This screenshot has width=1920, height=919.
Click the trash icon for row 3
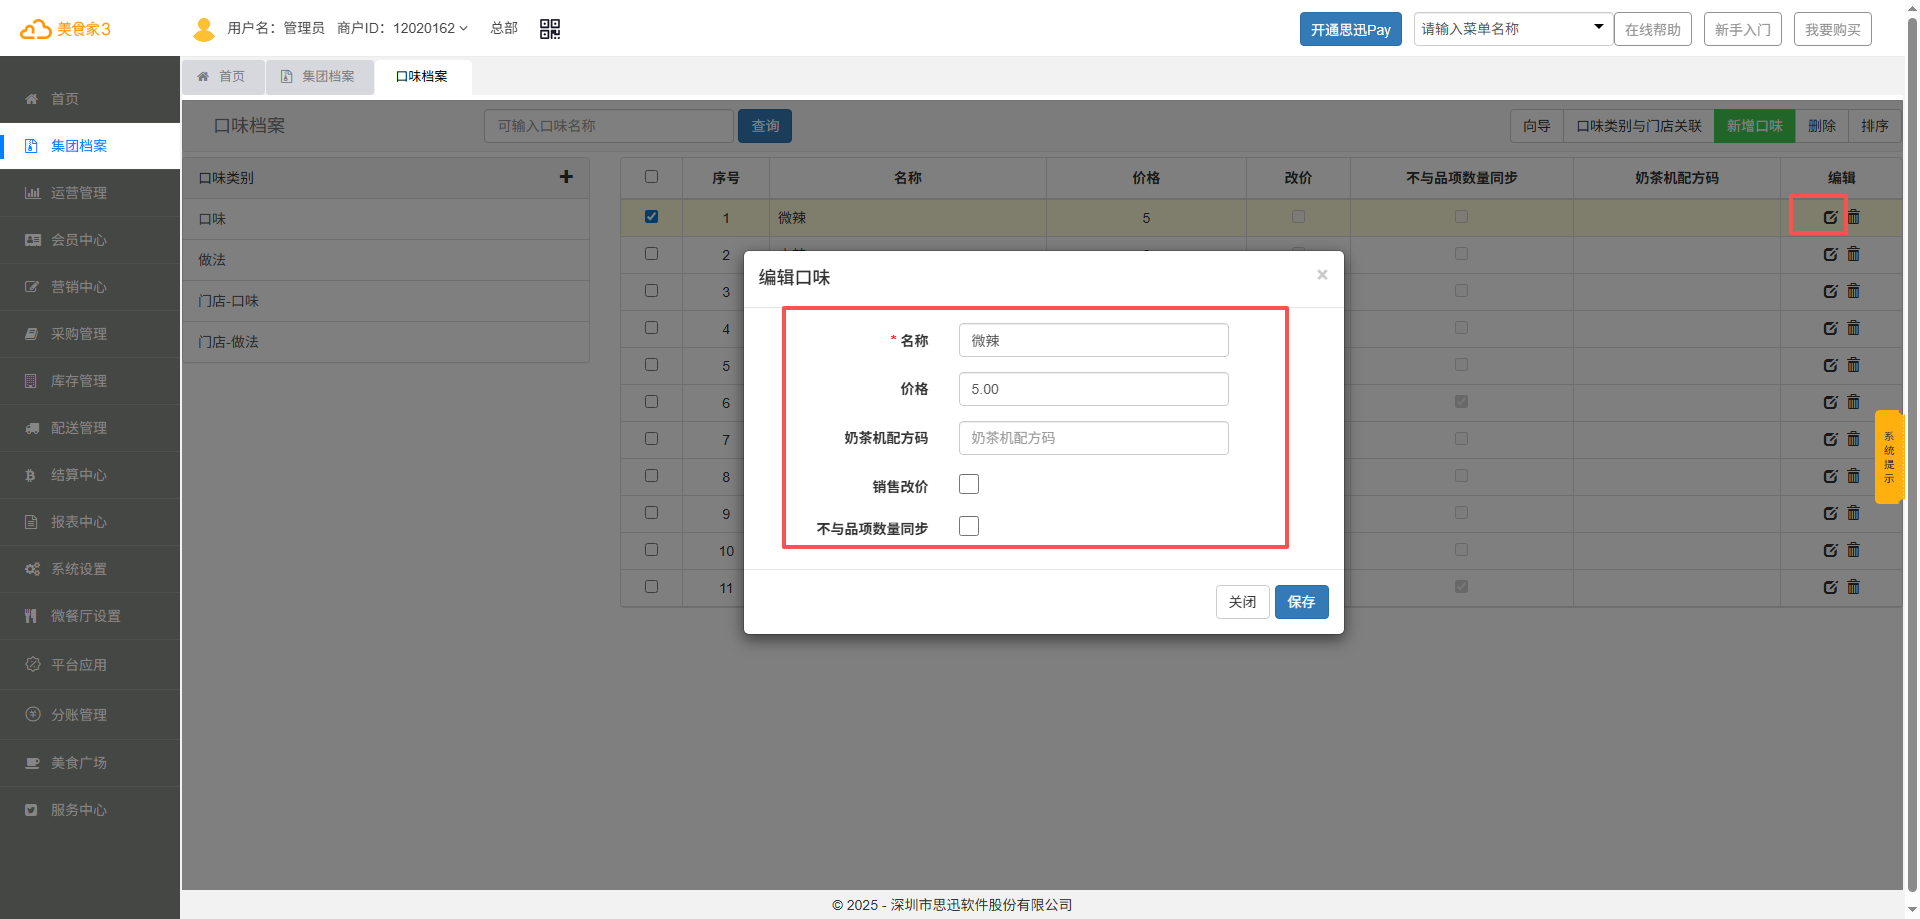pyautogui.click(x=1853, y=291)
